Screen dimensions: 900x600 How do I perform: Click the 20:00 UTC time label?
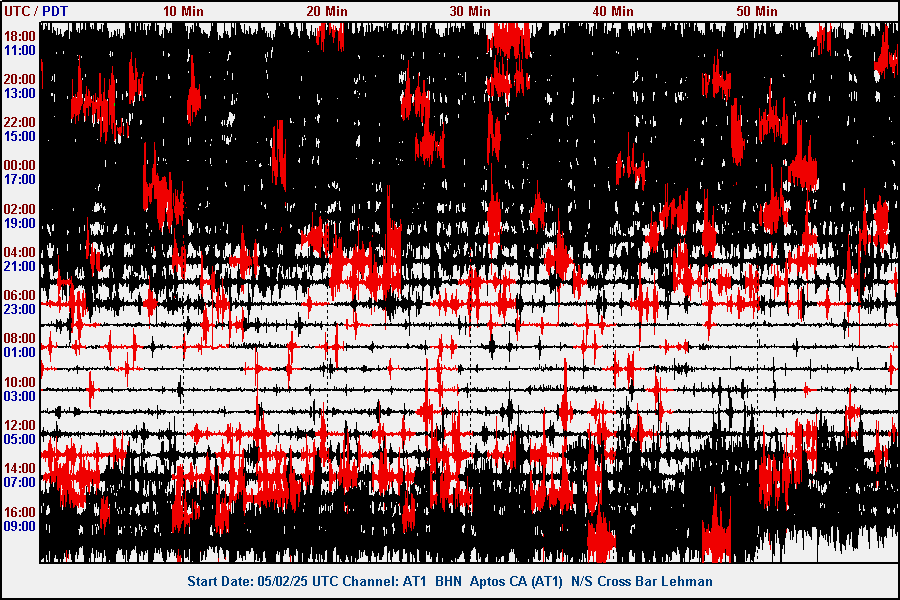pyautogui.click(x=20, y=79)
